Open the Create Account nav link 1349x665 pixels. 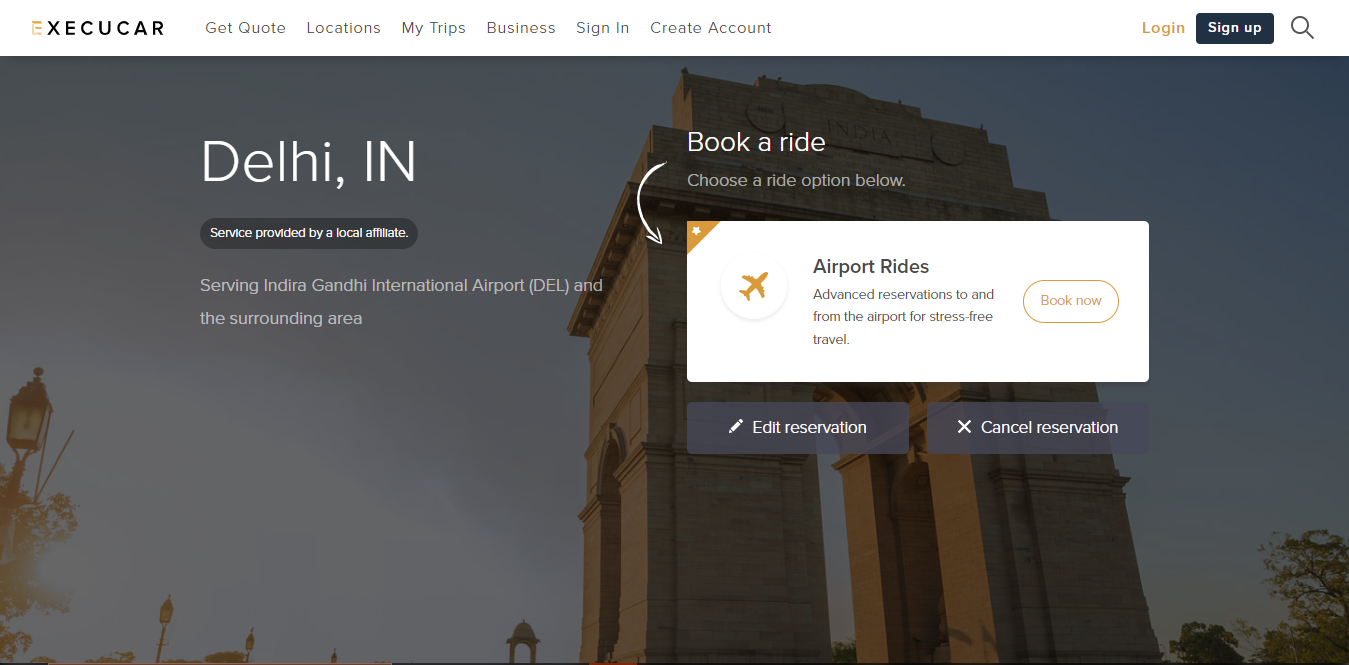click(710, 28)
